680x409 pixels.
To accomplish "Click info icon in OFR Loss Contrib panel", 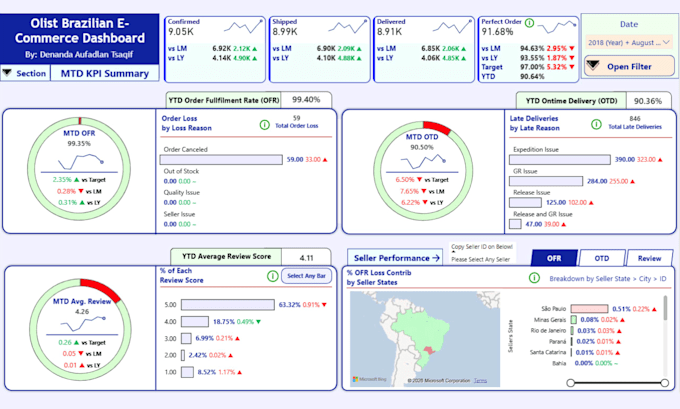I will tap(534, 278).
